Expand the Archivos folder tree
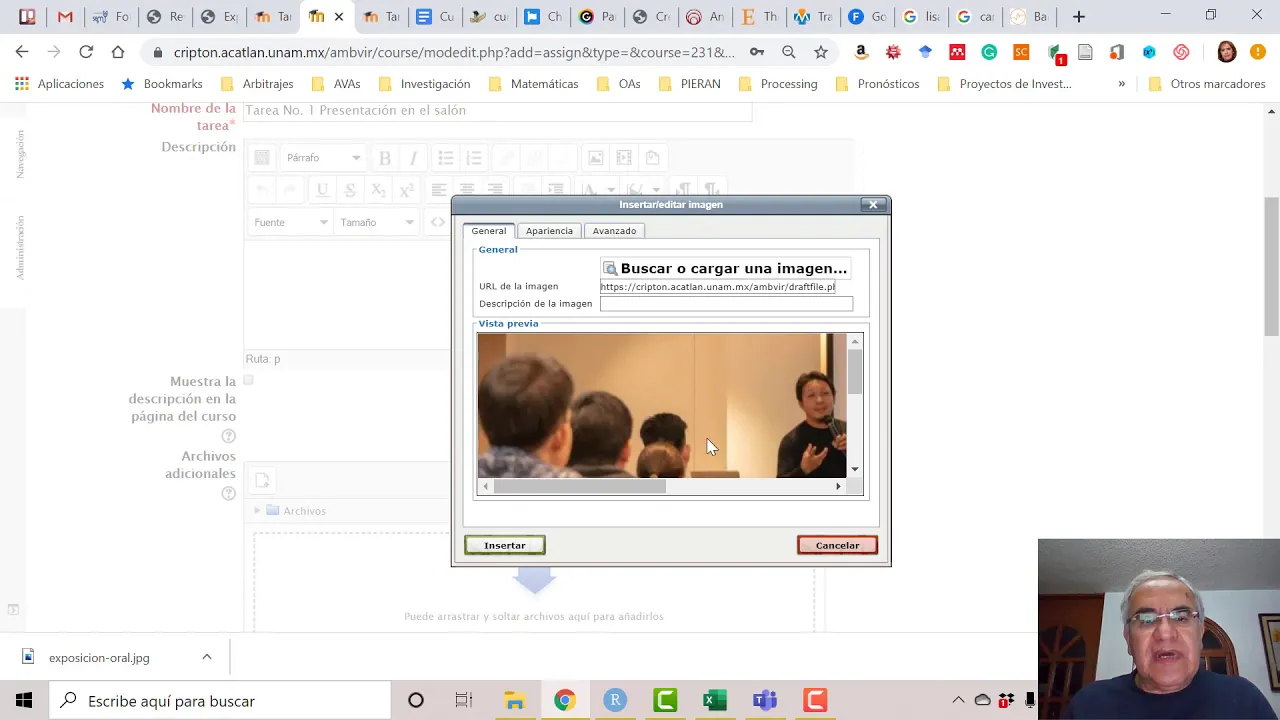The height and width of the screenshot is (720, 1280). [x=257, y=511]
